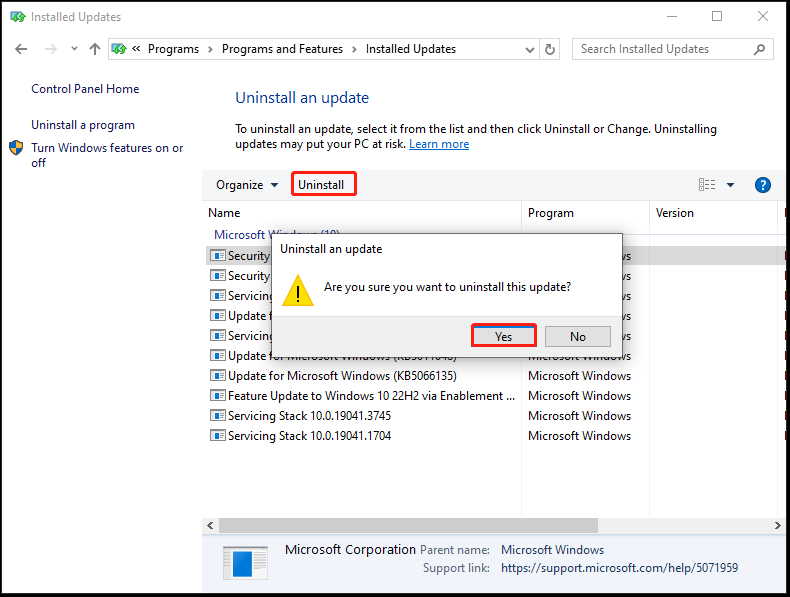Expand the address bar history dropdown

pos(530,49)
